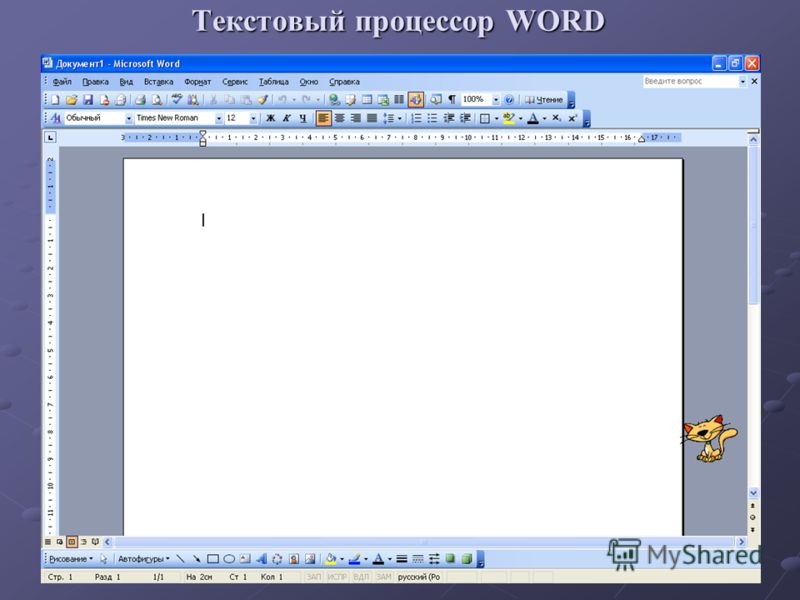Viewport: 800px width, 600px height.
Task: Insert WordArt from the drawing toolbar
Action: (261, 559)
